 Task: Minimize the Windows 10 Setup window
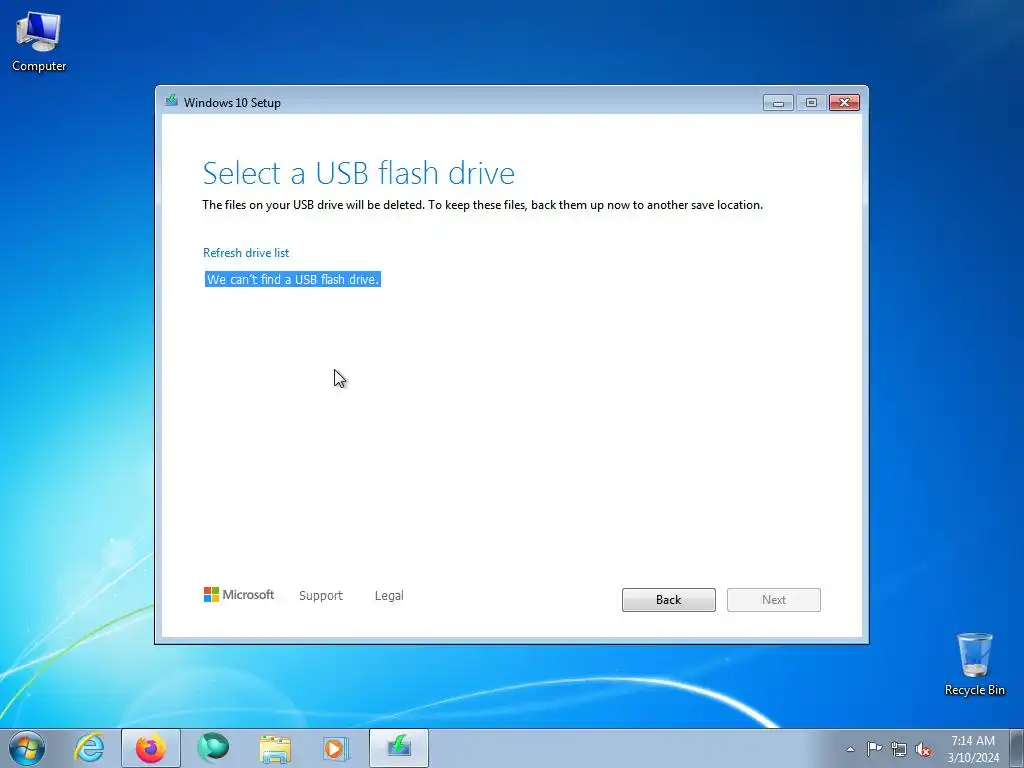click(x=778, y=103)
